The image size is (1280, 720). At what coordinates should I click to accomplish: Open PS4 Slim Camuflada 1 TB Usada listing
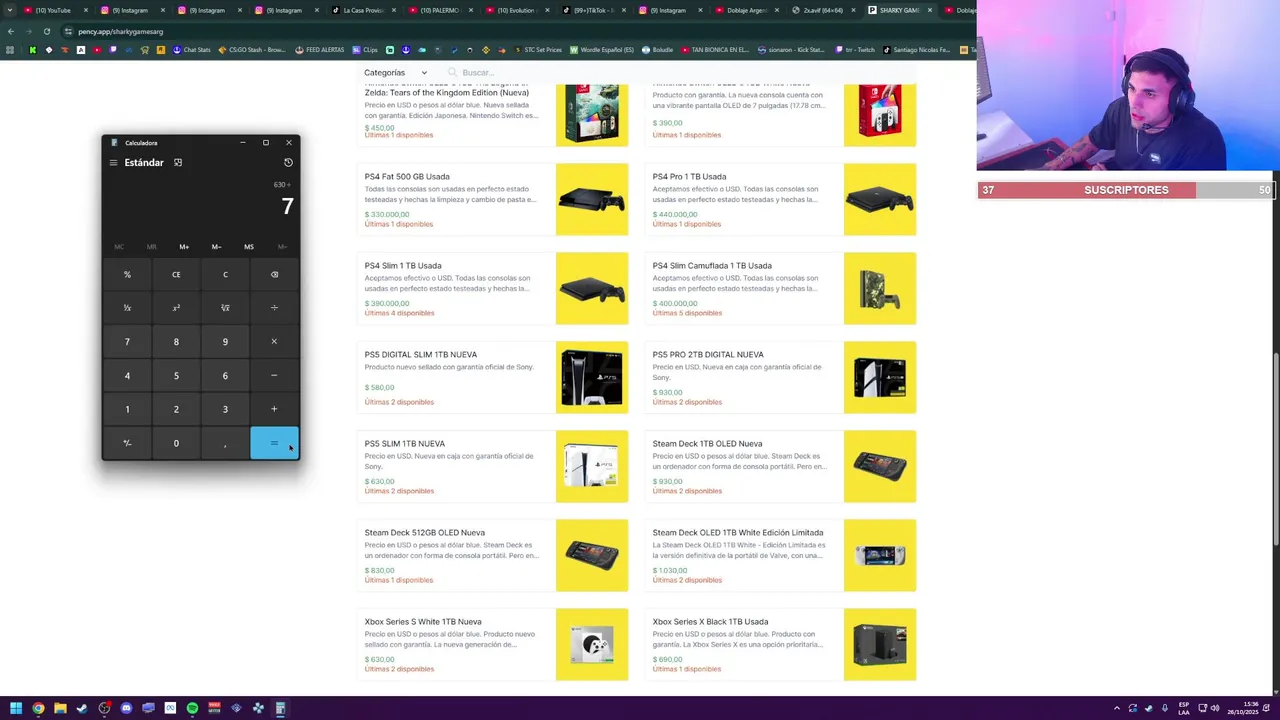pos(781,289)
